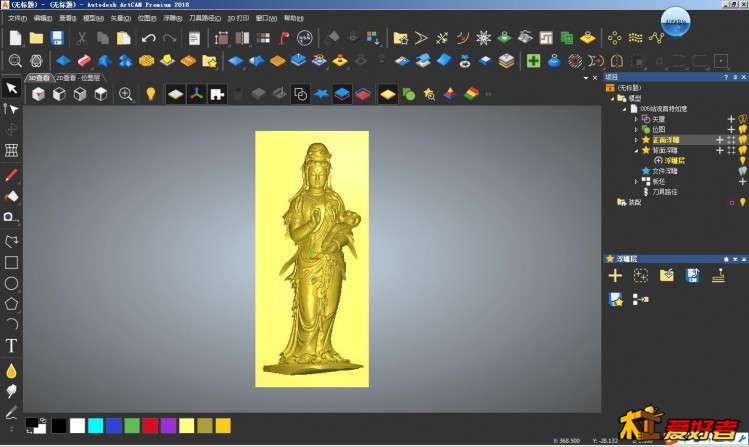This screenshot has height=447, width=749.
Task: Choose the Text tool (T)
Action: (x=11, y=345)
